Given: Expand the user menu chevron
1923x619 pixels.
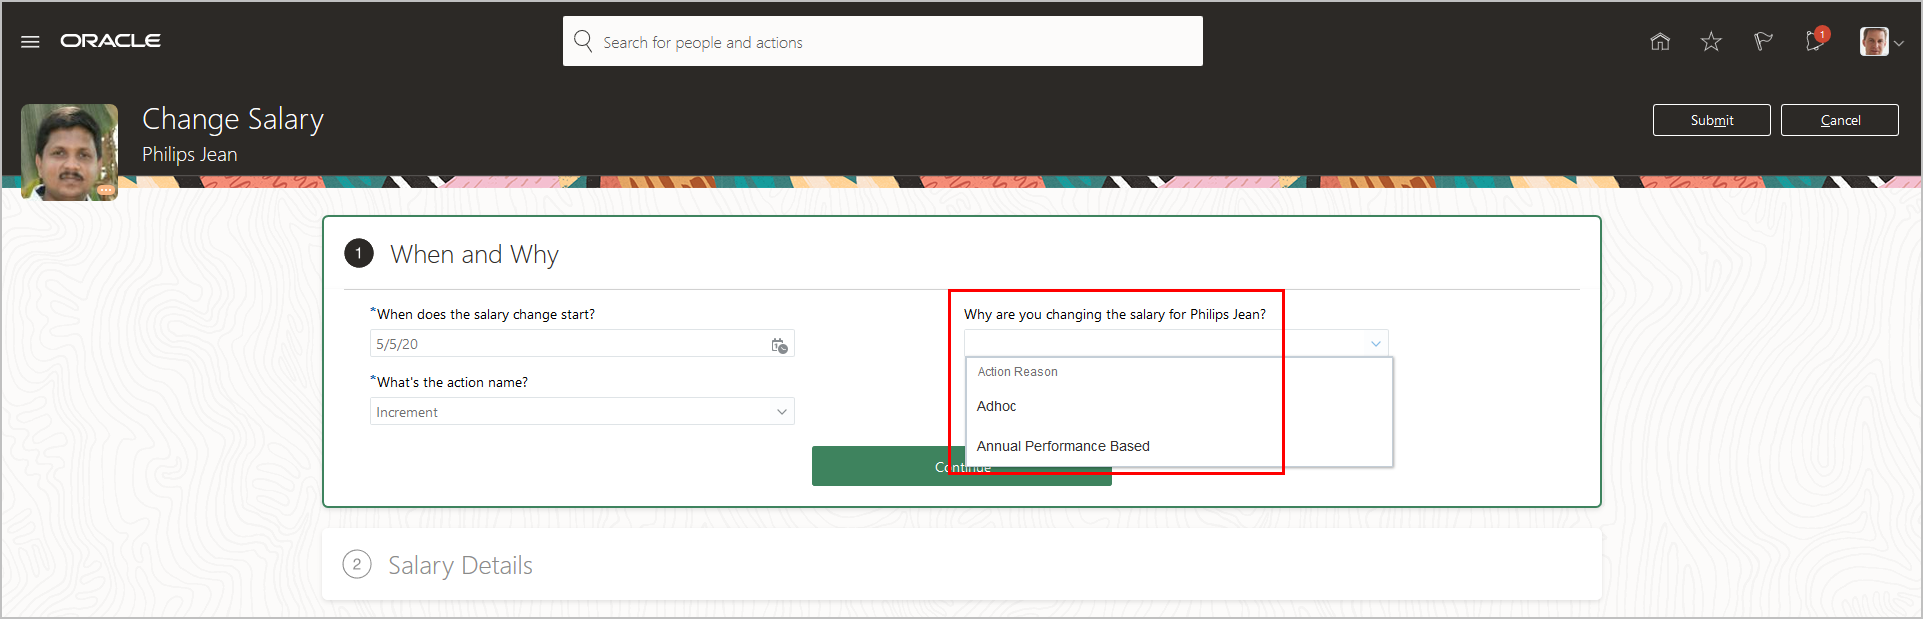Looking at the screenshot, I should (1899, 43).
